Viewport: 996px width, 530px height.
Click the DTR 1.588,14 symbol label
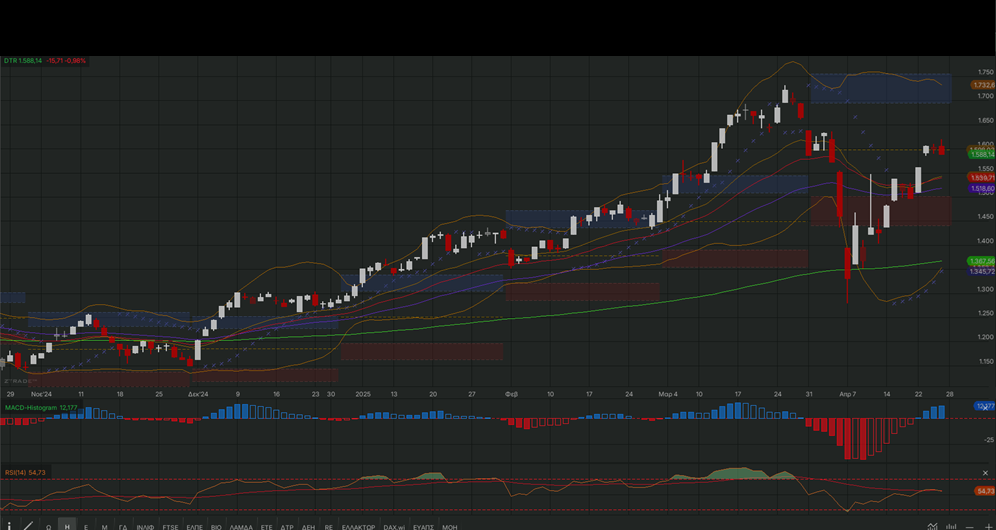coord(23,60)
